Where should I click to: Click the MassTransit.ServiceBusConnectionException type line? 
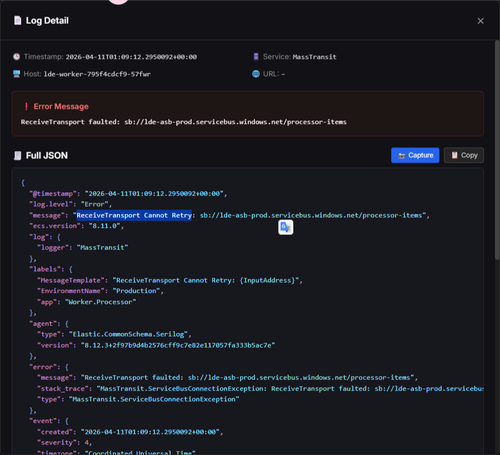tap(138, 399)
